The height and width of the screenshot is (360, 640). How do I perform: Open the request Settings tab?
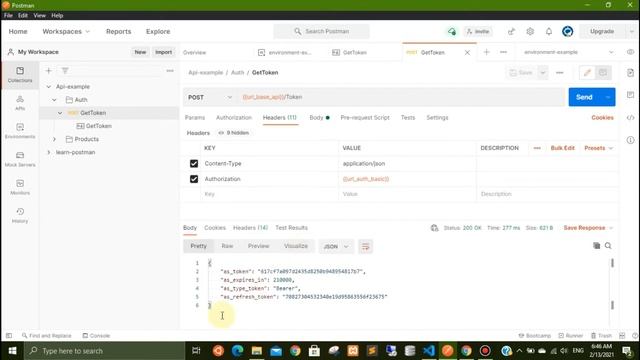pyautogui.click(x=437, y=118)
